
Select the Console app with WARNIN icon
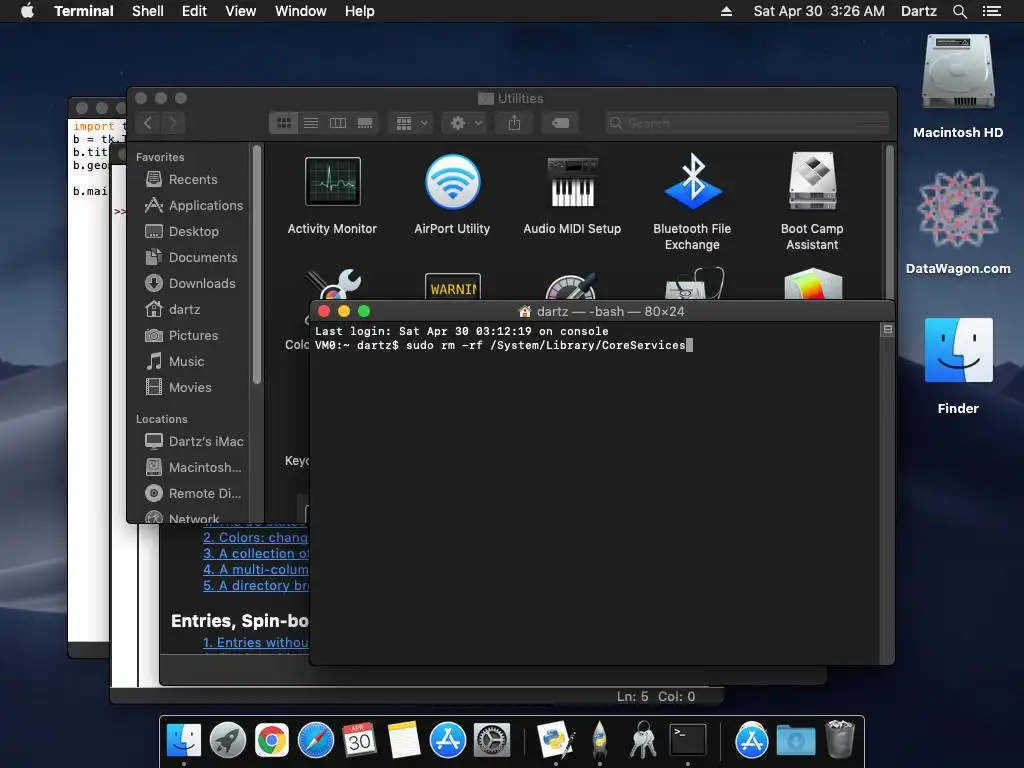tap(453, 287)
